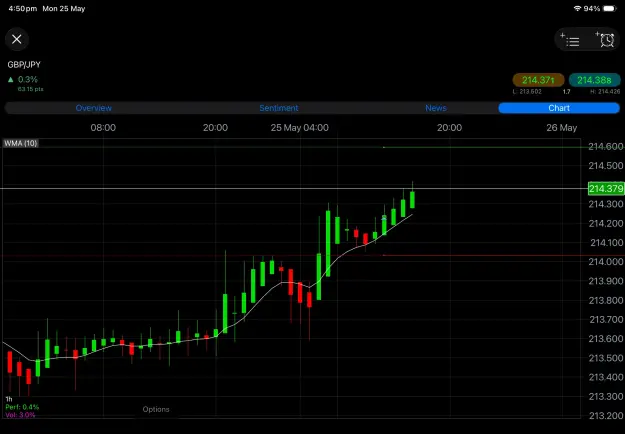This screenshot has height=434, width=625.
Task: Close the GBP/JPY chart view
Action: pyautogui.click(x=17, y=39)
